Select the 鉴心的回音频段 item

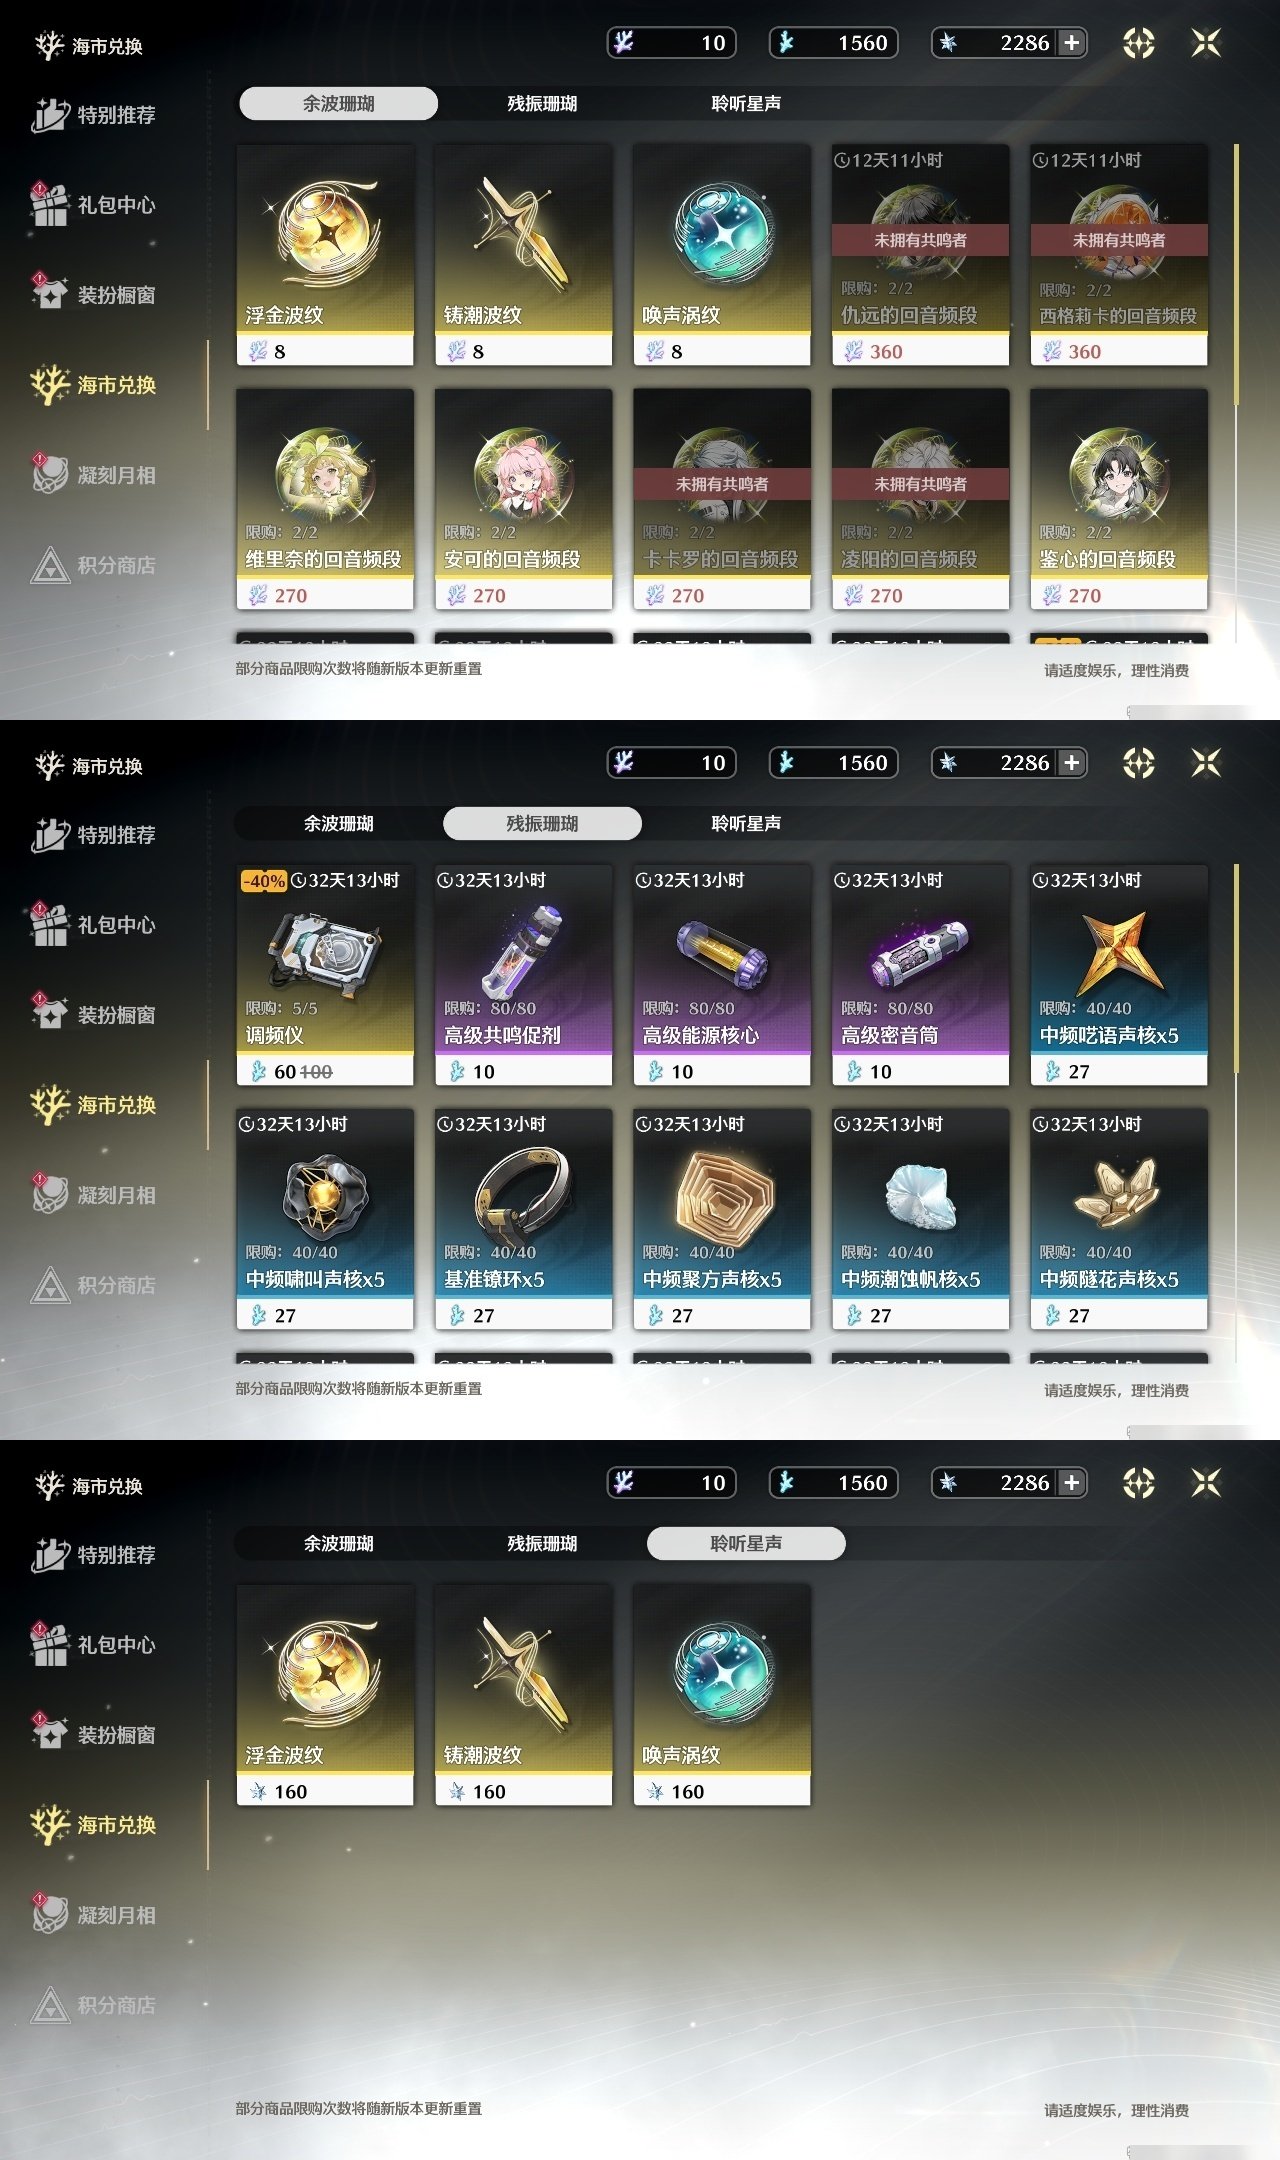1119,499
